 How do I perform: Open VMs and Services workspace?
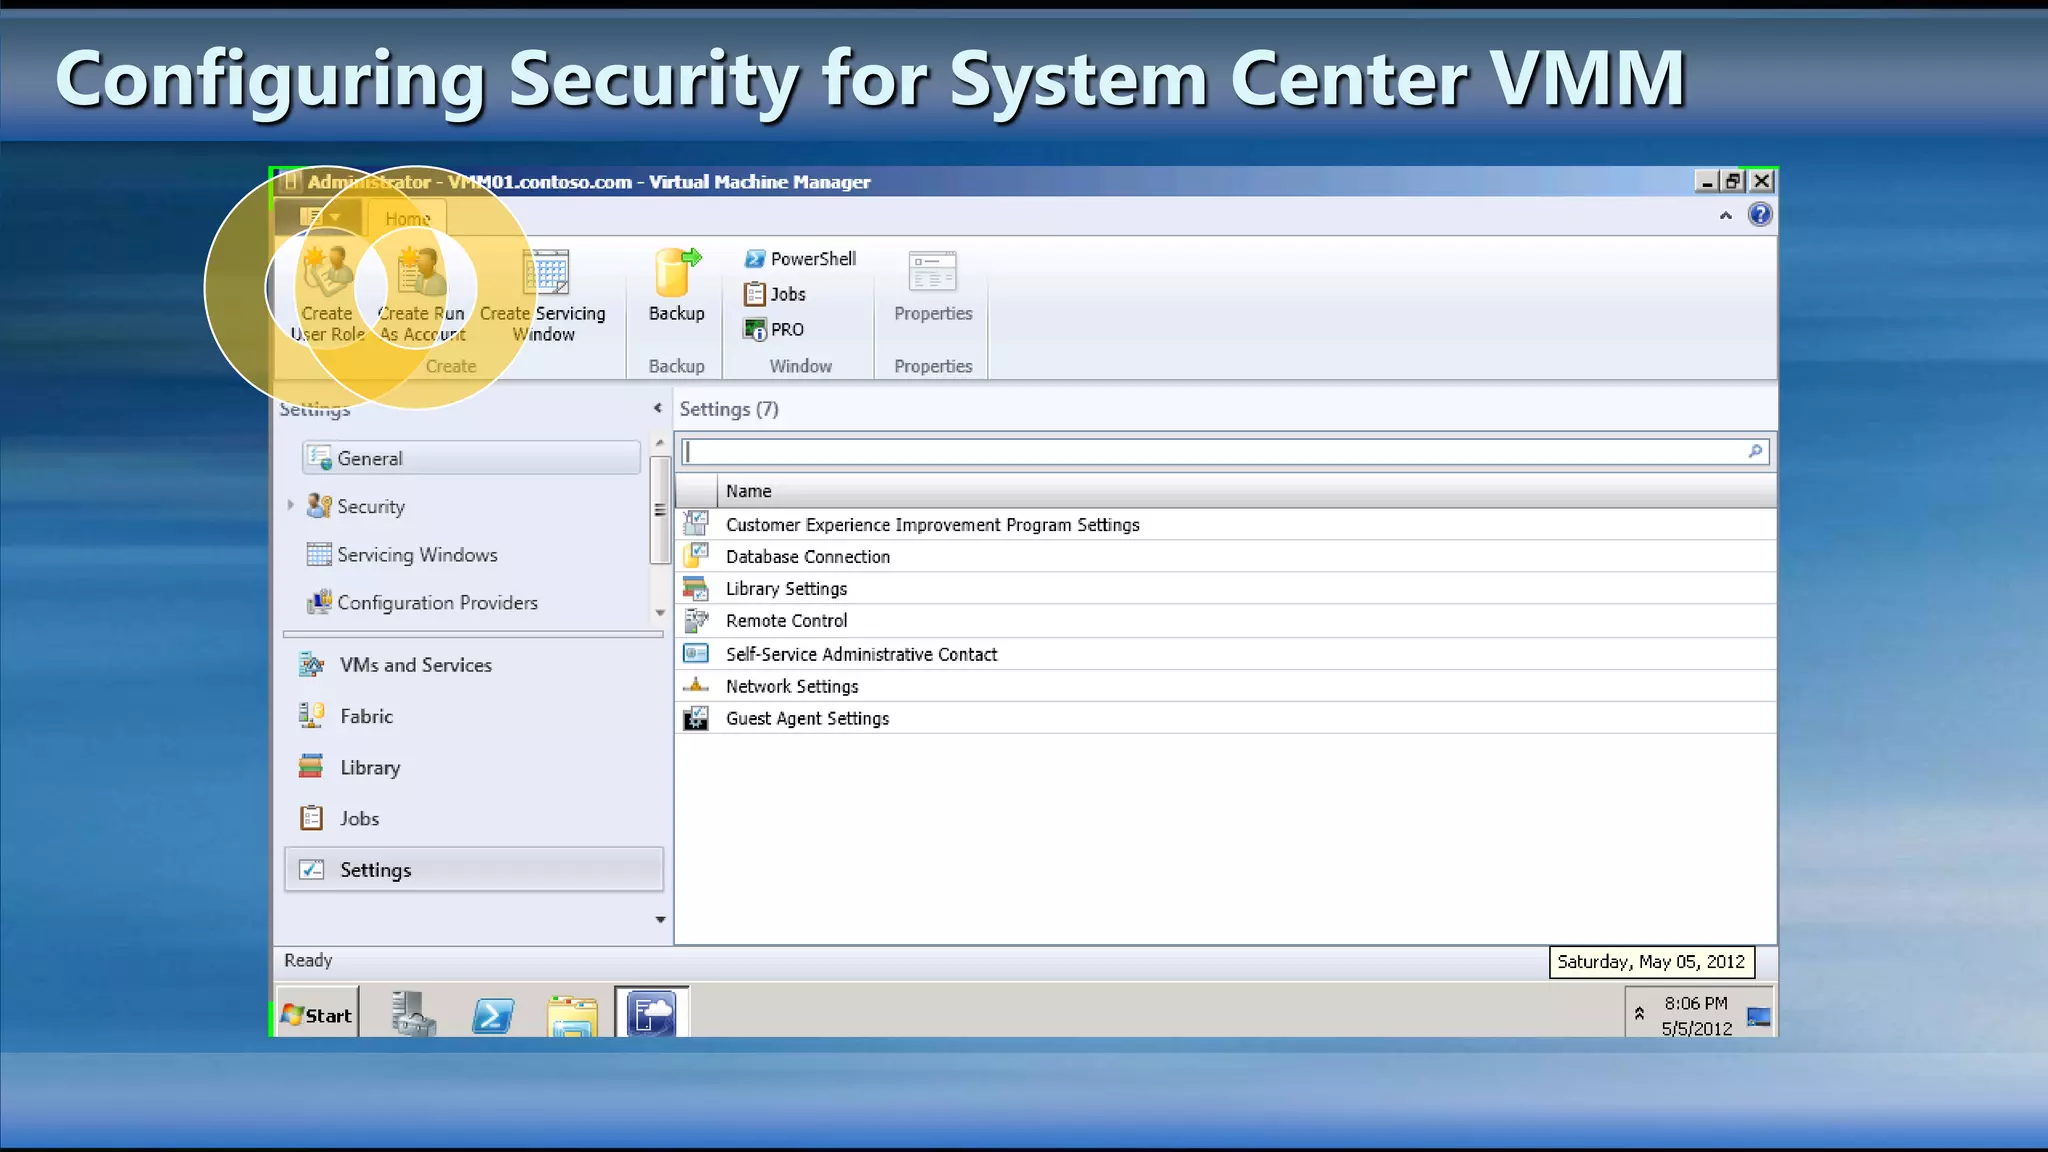pyautogui.click(x=473, y=665)
